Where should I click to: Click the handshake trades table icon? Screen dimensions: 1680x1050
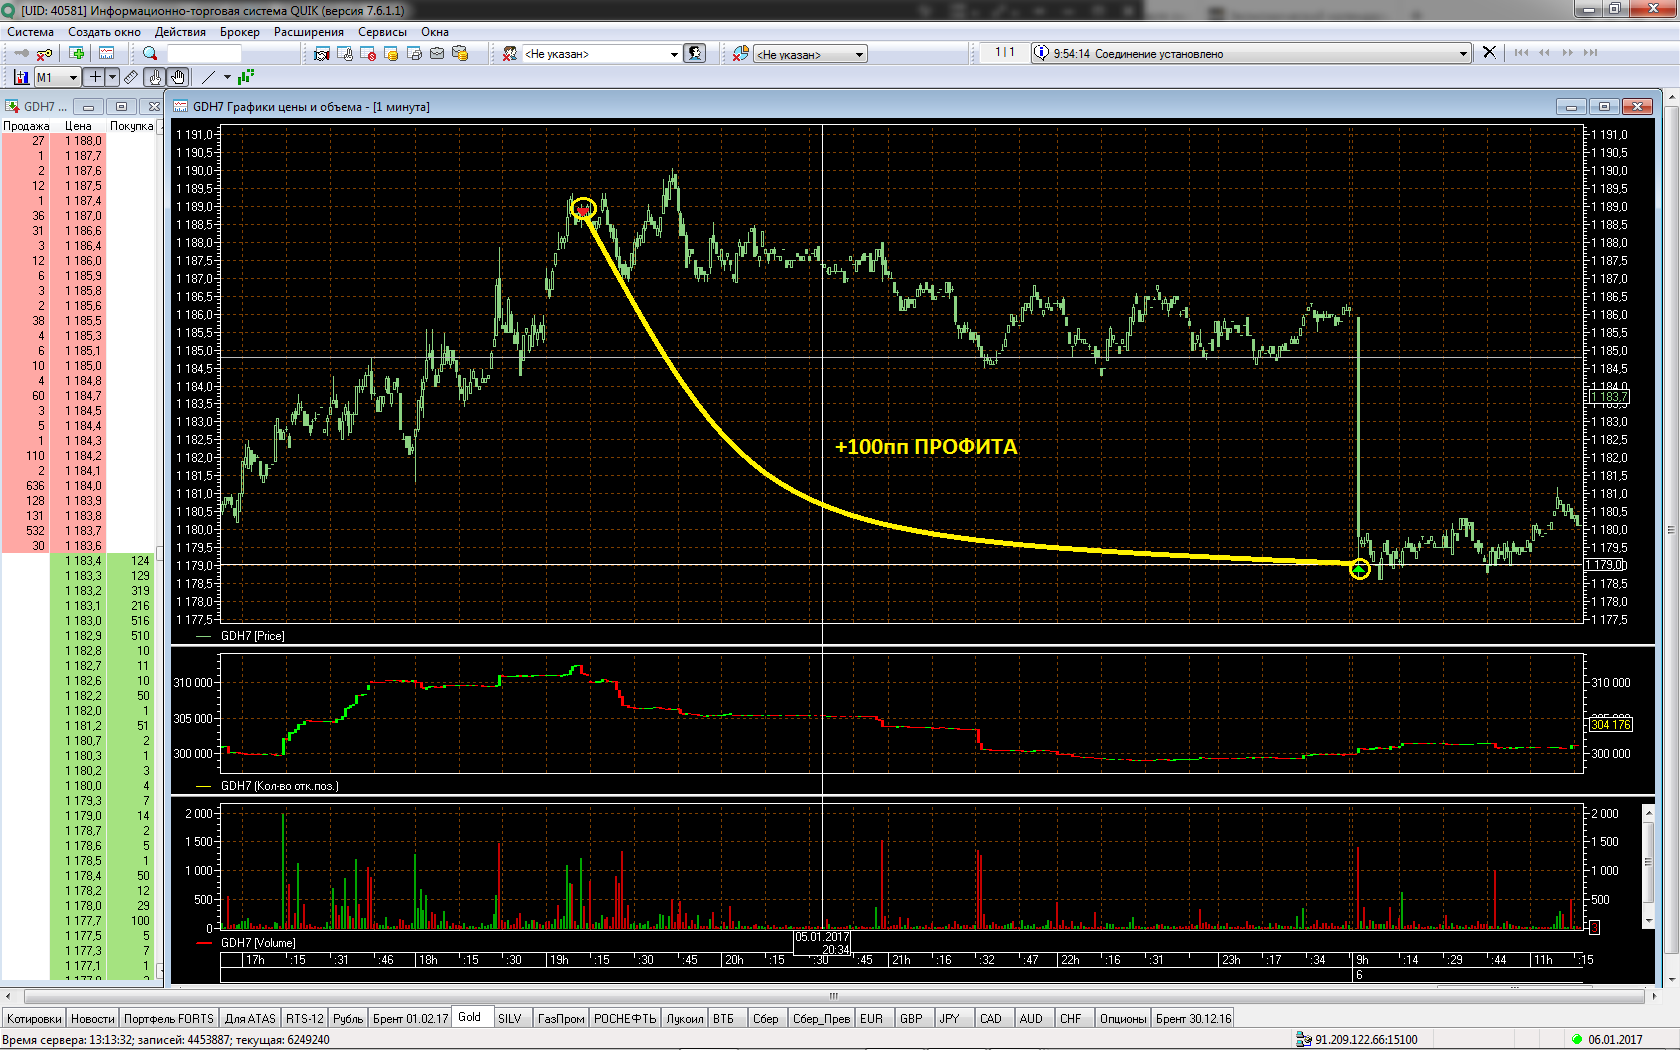[322, 53]
